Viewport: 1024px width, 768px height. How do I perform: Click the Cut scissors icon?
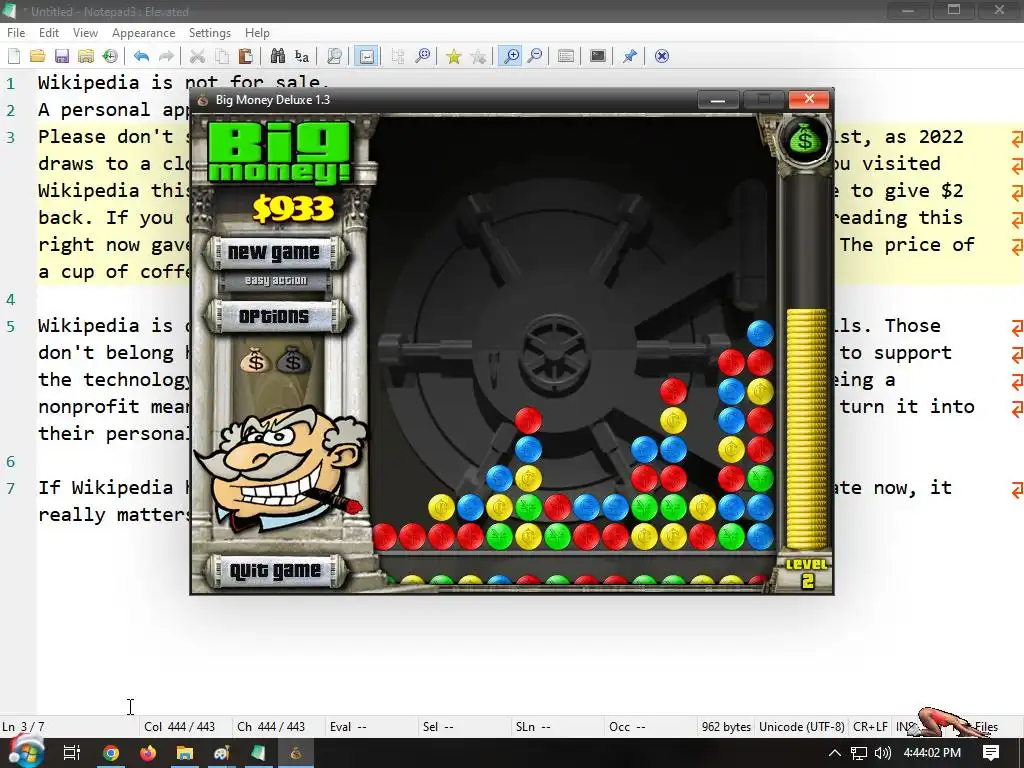tap(197, 56)
